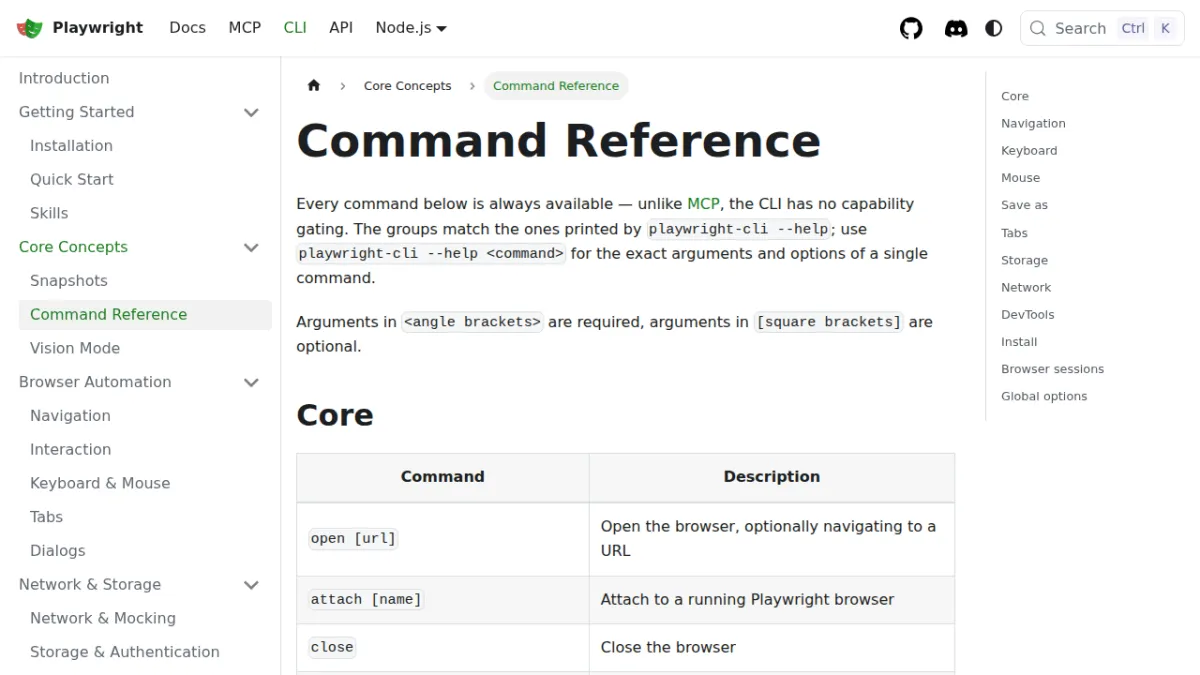
Task: Open the Keyboard & Mouse sidebar page
Action: click(100, 483)
